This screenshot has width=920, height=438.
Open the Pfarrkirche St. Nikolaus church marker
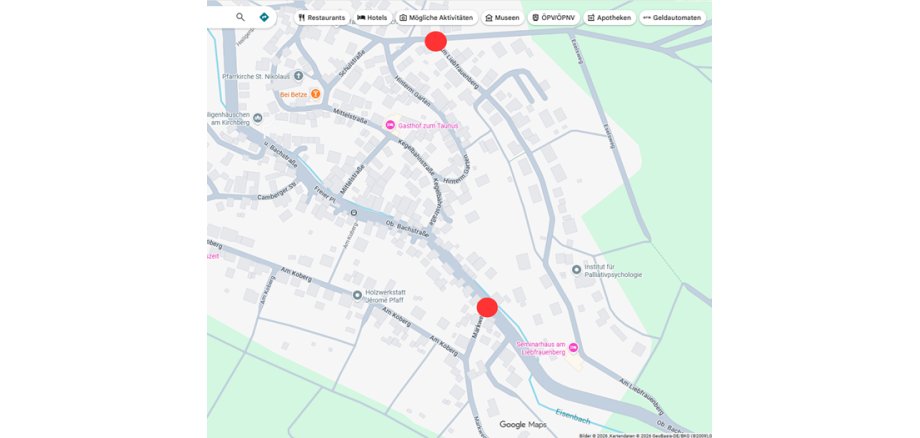click(298, 76)
